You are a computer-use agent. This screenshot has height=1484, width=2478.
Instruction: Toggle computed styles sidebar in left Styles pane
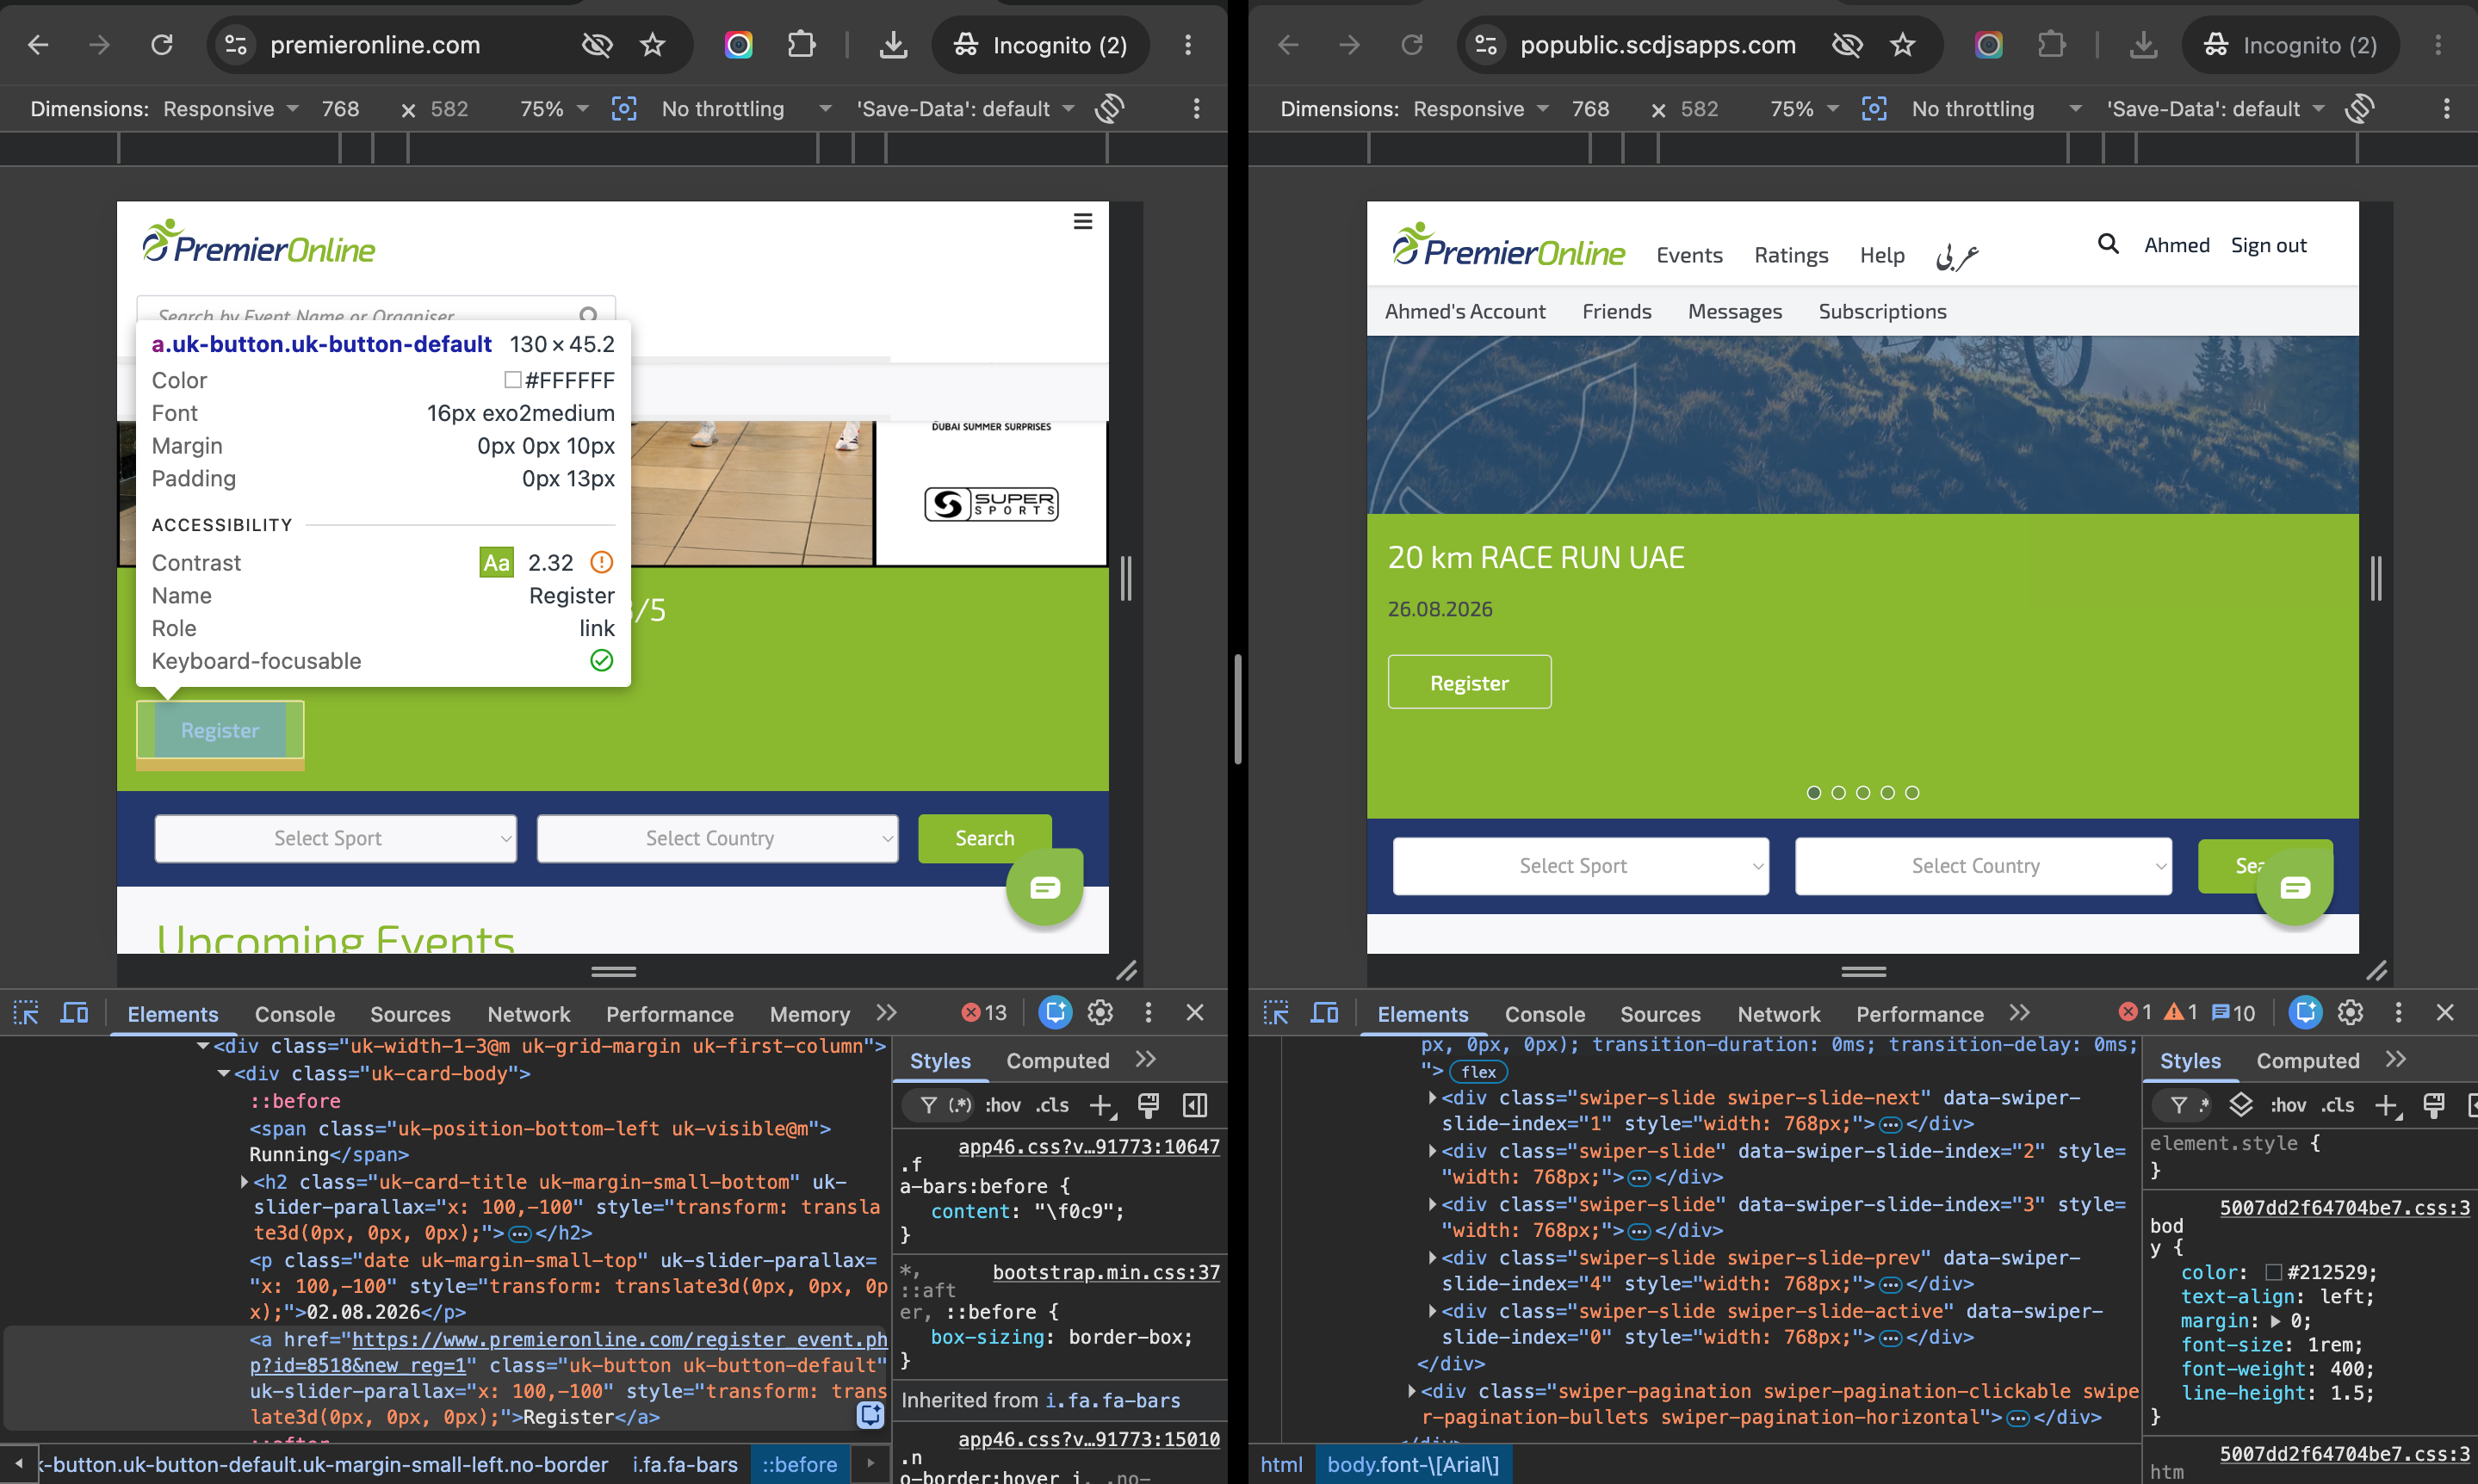pyautogui.click(x=1195, y=1105)
